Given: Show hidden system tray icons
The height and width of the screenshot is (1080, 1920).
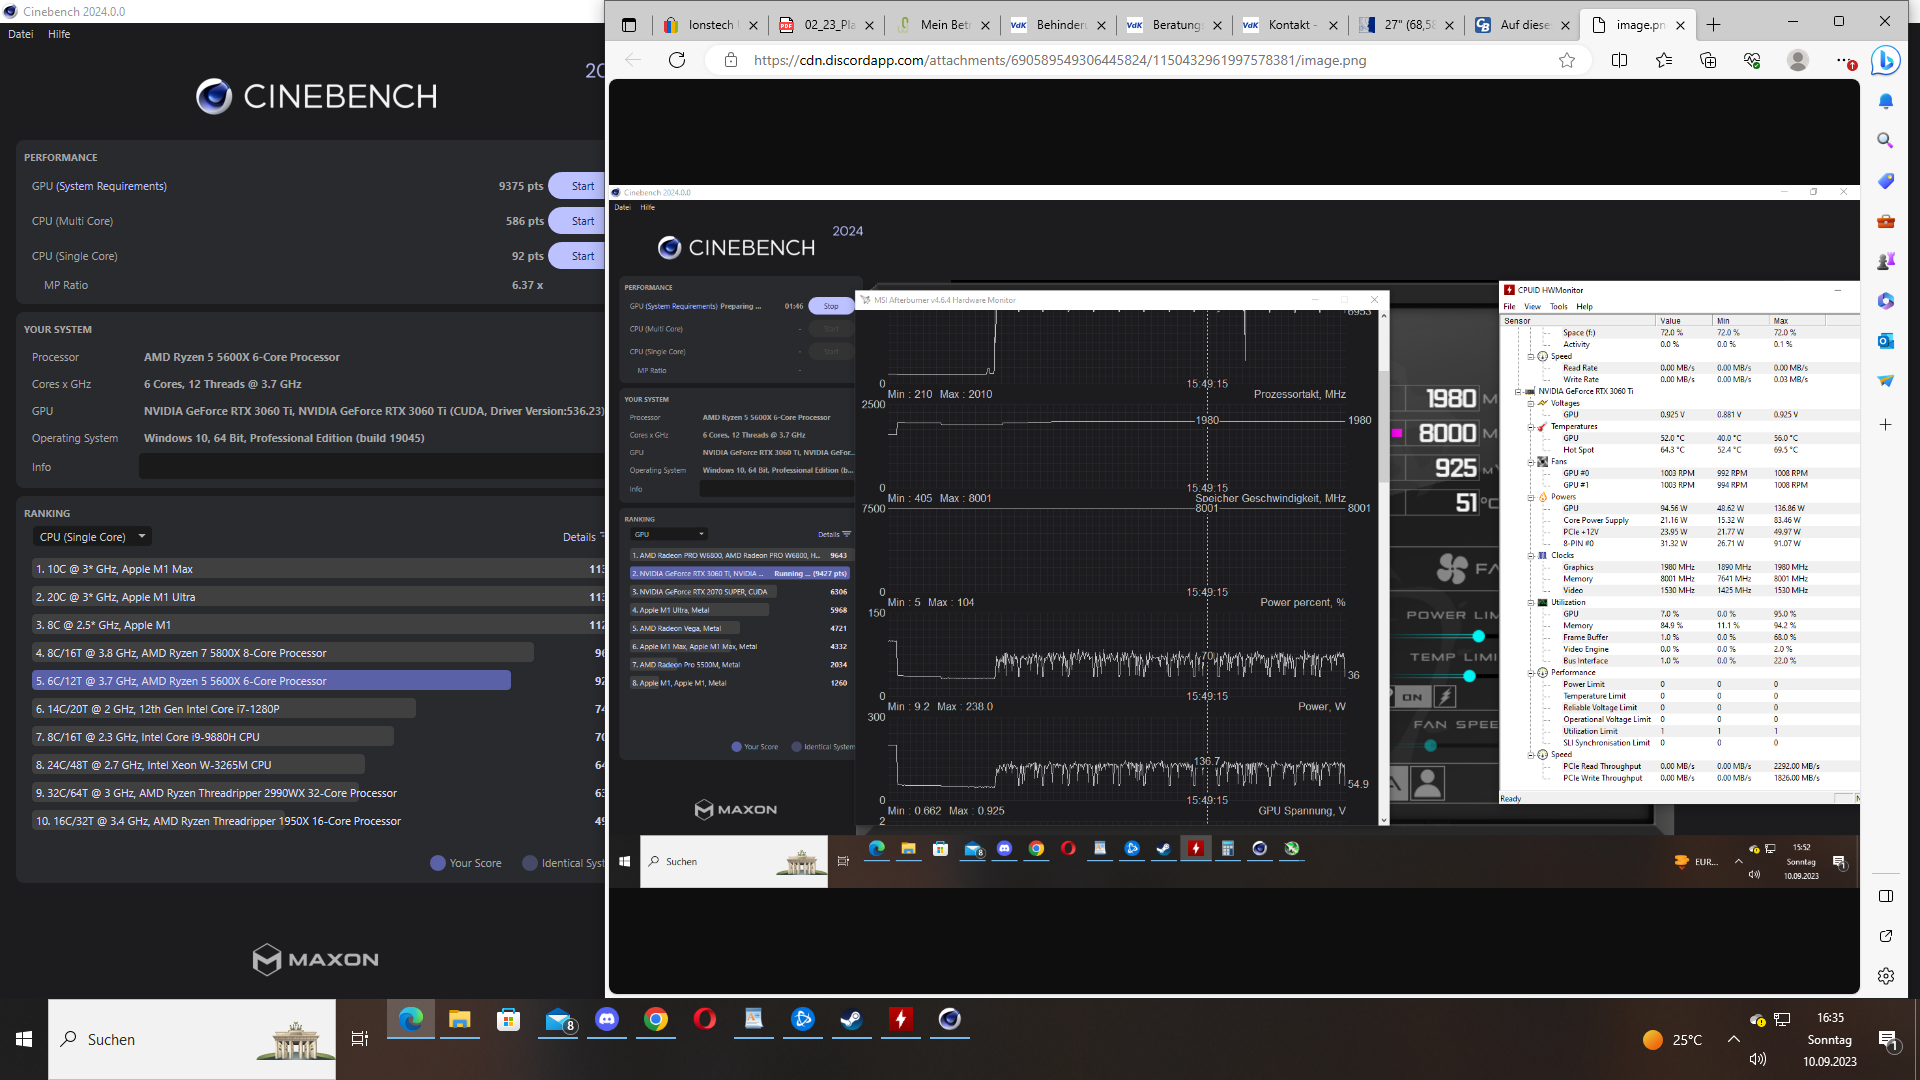Looking at the screenshot, I should tap(1733, 1039).
